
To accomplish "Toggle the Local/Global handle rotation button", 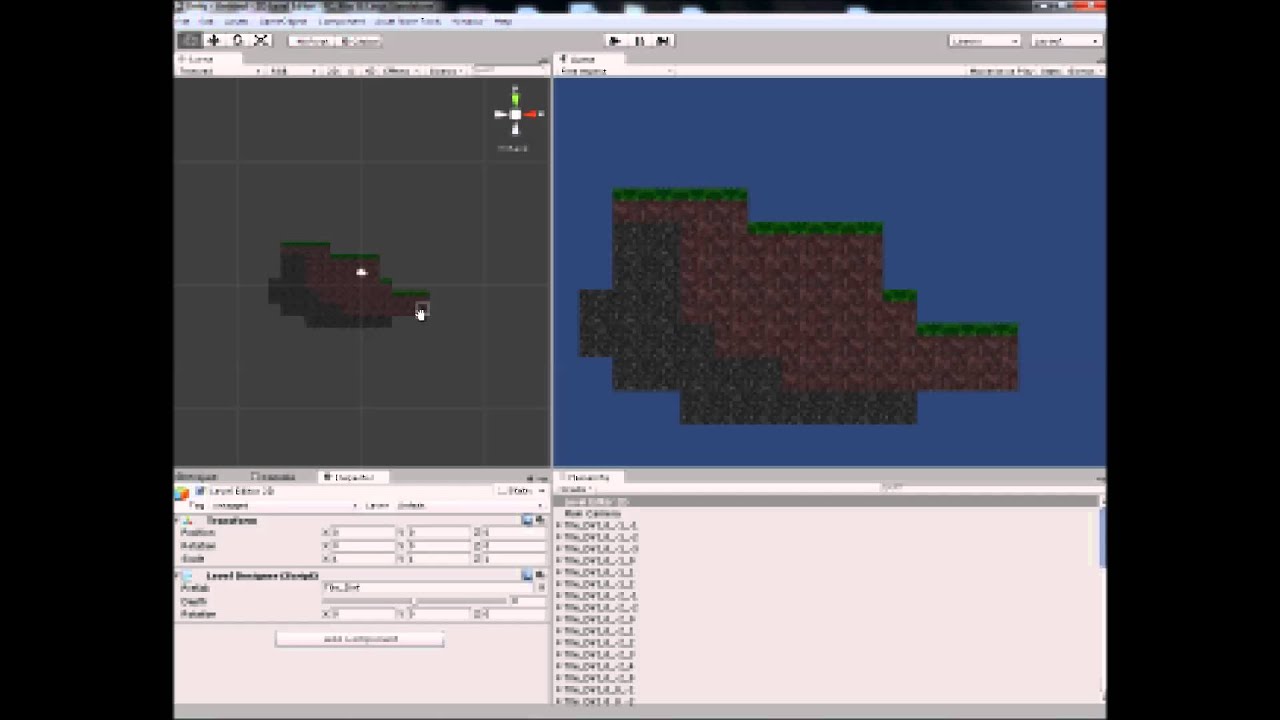I will point(358,41).
